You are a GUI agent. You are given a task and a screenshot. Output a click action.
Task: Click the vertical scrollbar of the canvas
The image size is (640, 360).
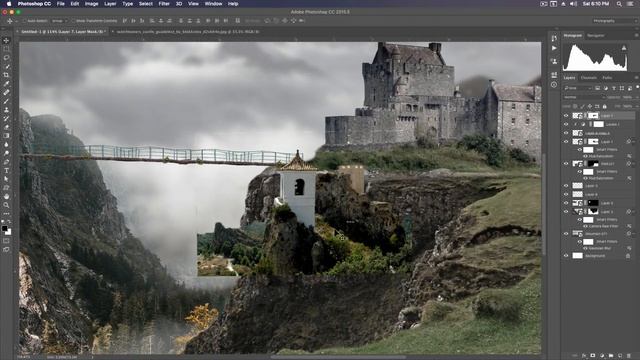pos(544,204)
